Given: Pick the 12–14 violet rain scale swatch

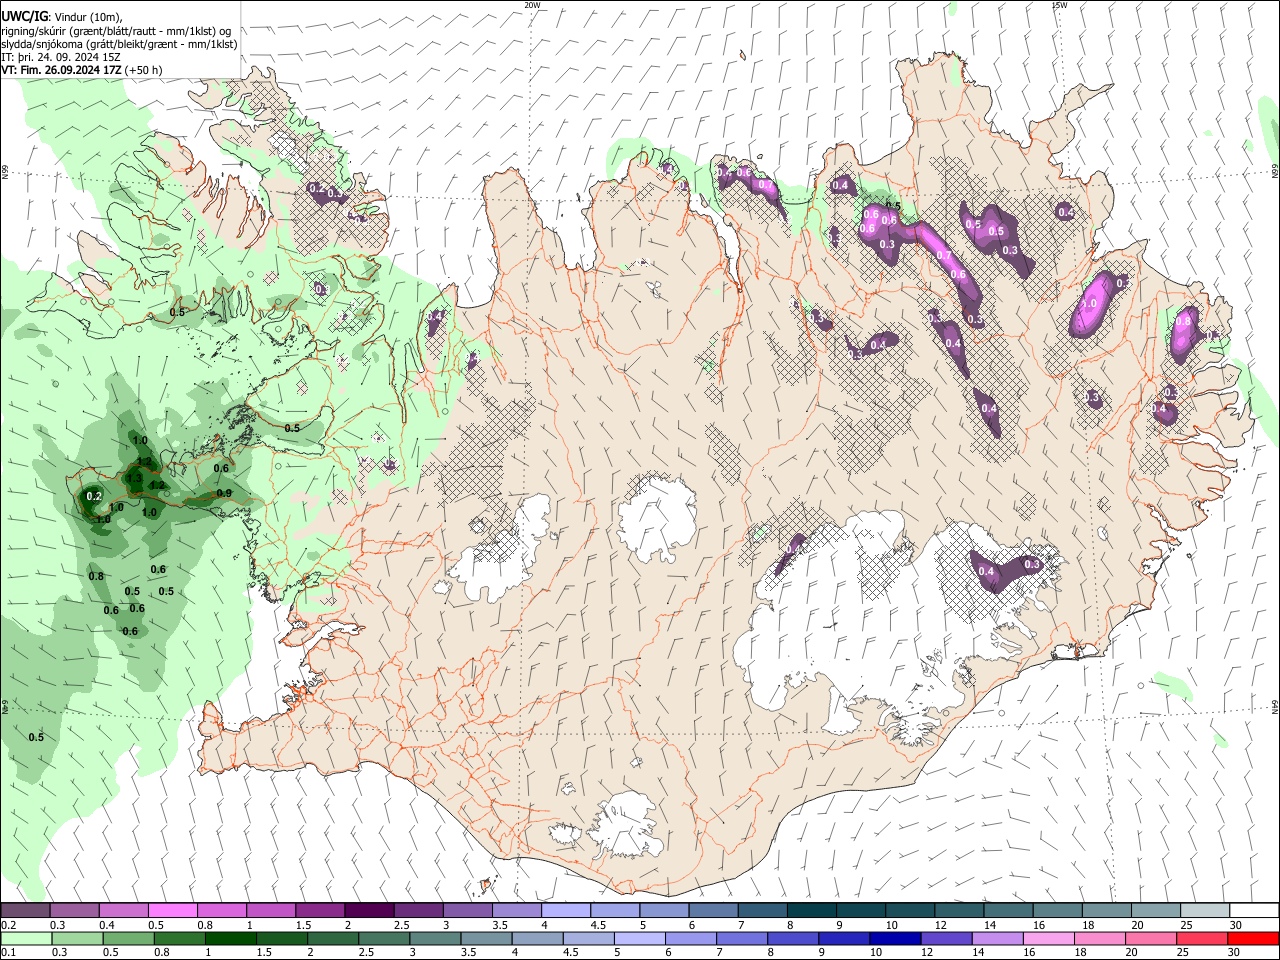Looking at the screenshot, I should pyautogui.click(x=946, y=938).
